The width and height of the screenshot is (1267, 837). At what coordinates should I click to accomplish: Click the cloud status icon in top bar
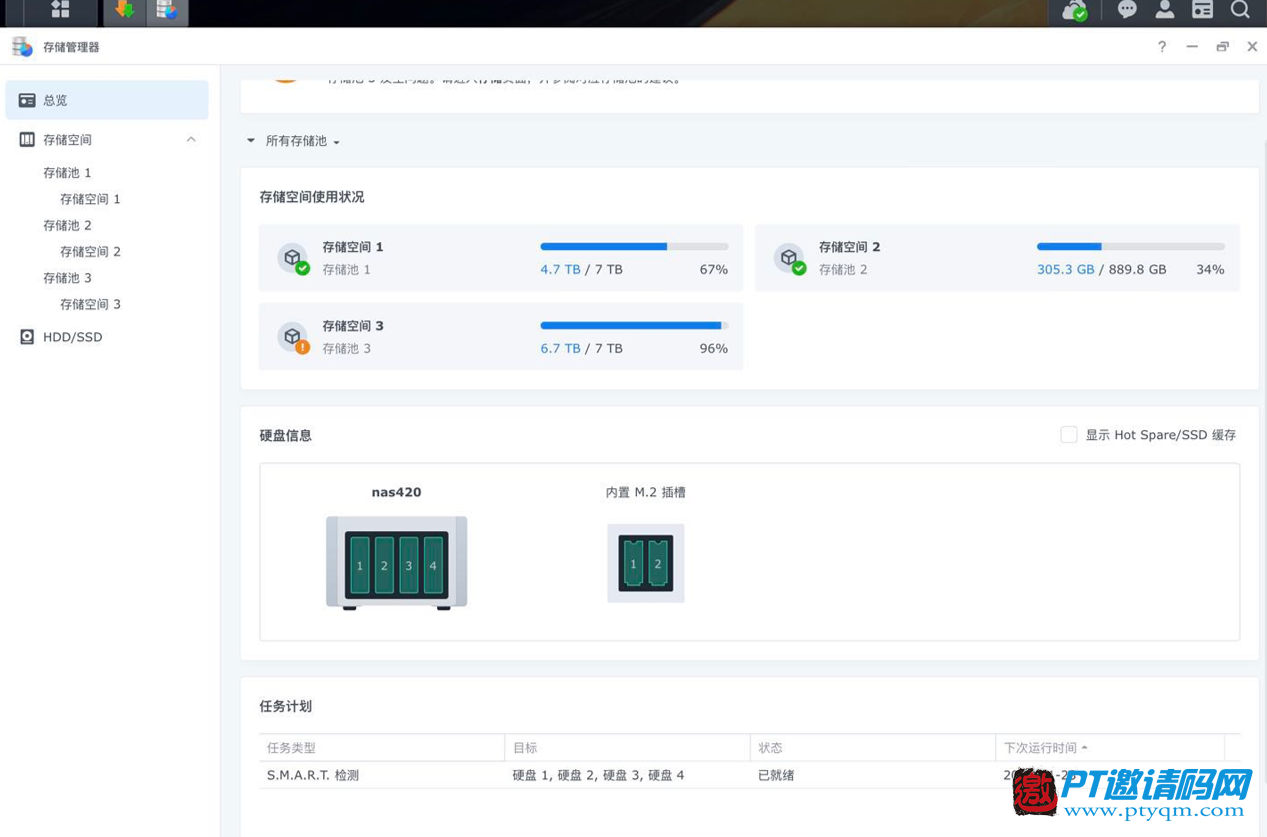[x=1074, y=11]
